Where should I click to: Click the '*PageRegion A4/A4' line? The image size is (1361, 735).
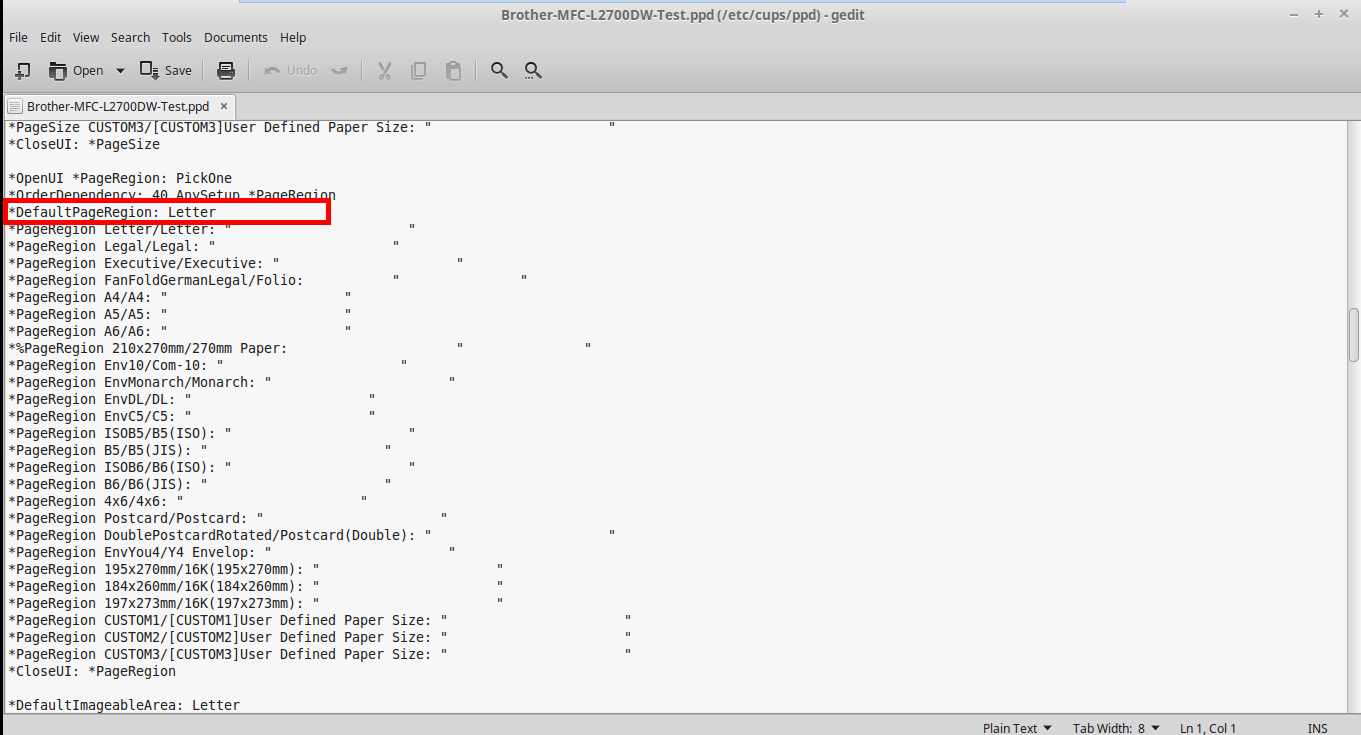[x=180, y=297]
